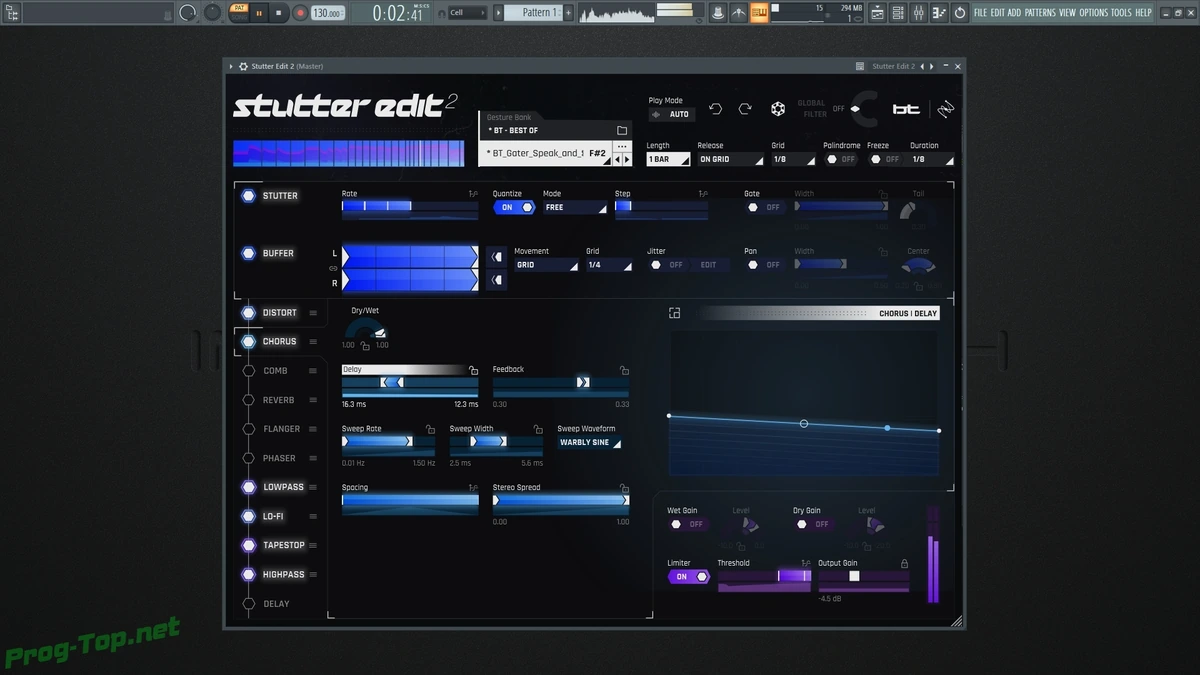
Task: Toggle the Buffer module on/off
Action: pyautogui.click(x=248, y=254)
